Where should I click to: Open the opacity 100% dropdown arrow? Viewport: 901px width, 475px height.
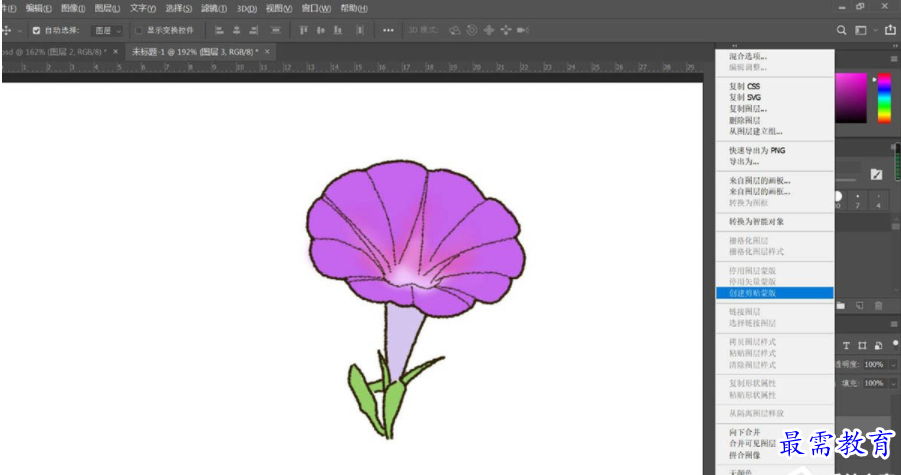coord(893,365)
